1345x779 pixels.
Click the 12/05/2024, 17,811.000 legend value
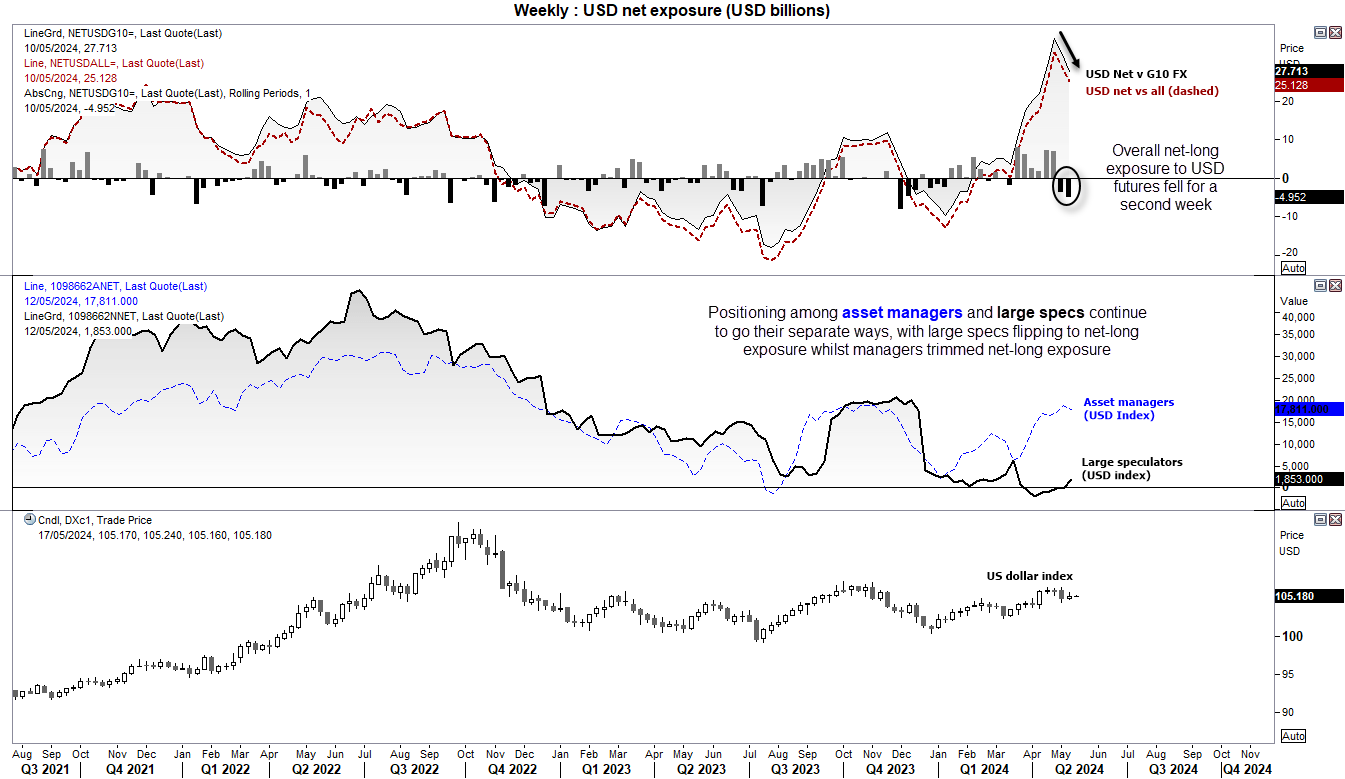point(80,301)
